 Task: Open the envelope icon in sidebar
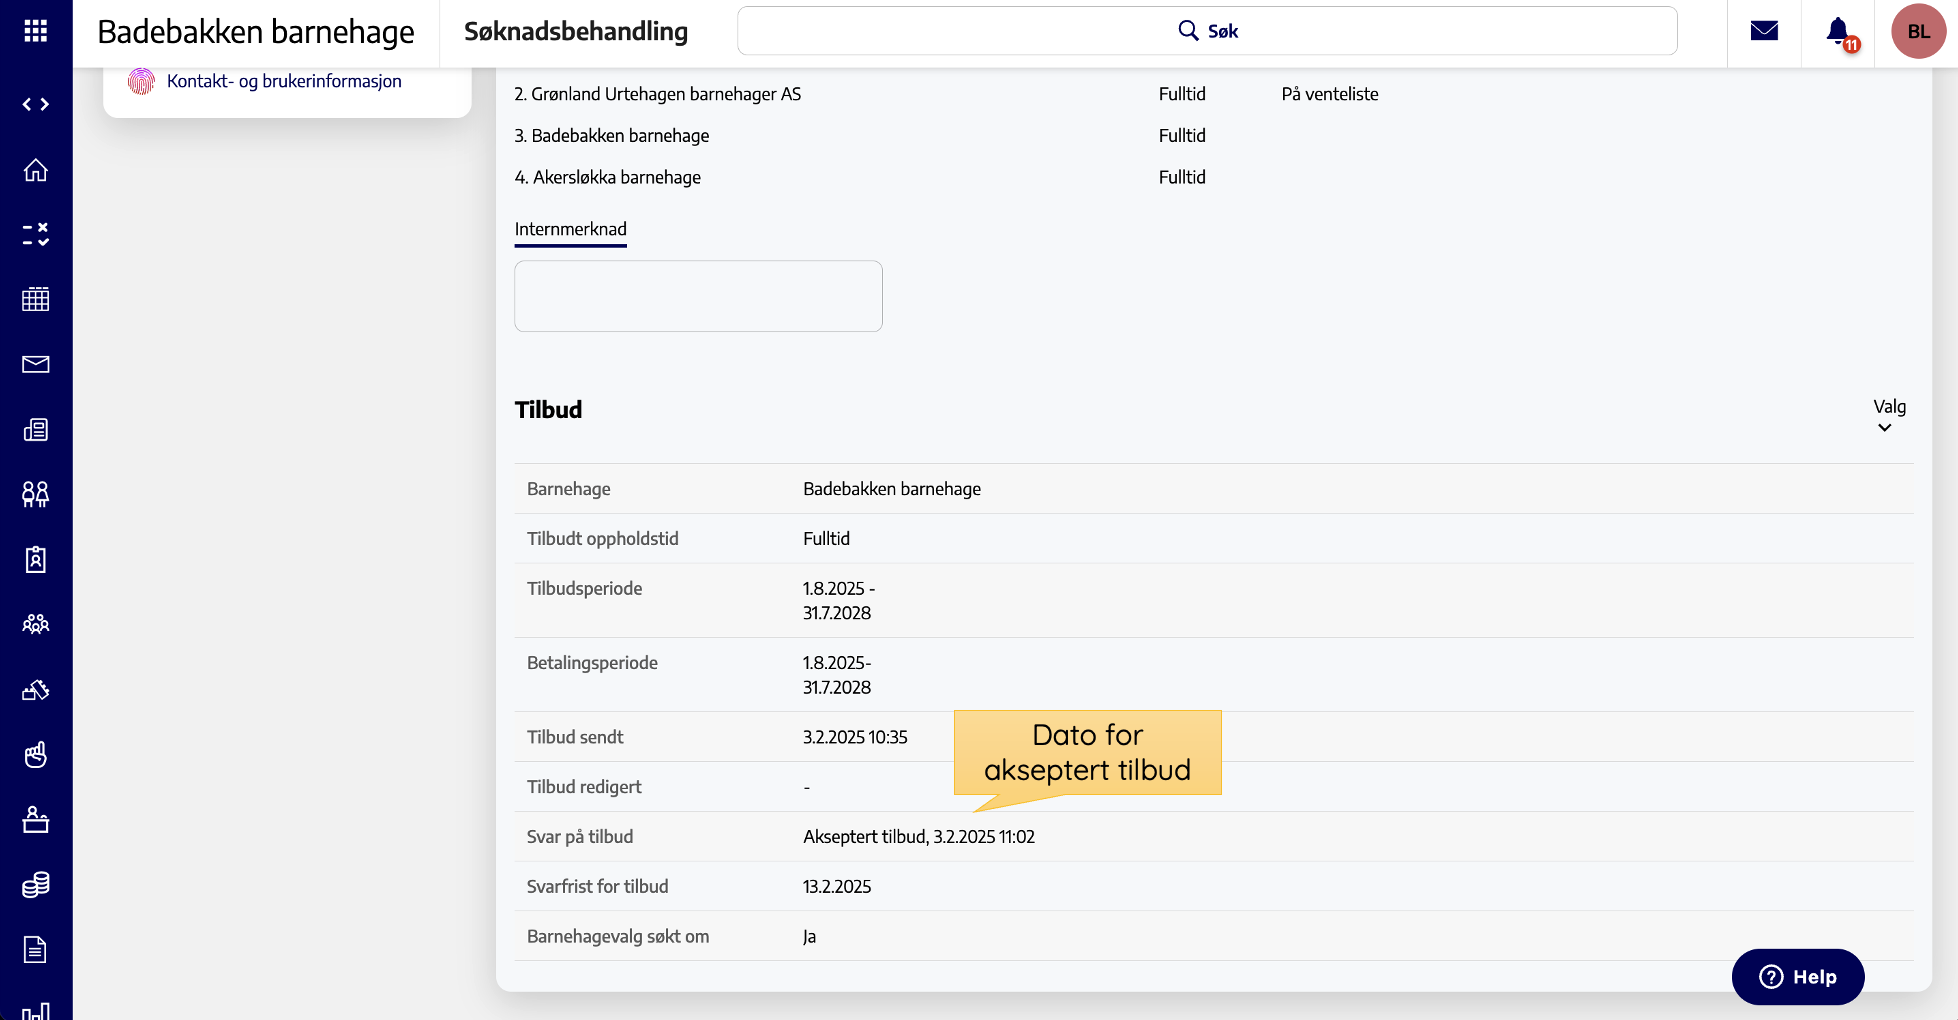[36, 364]
